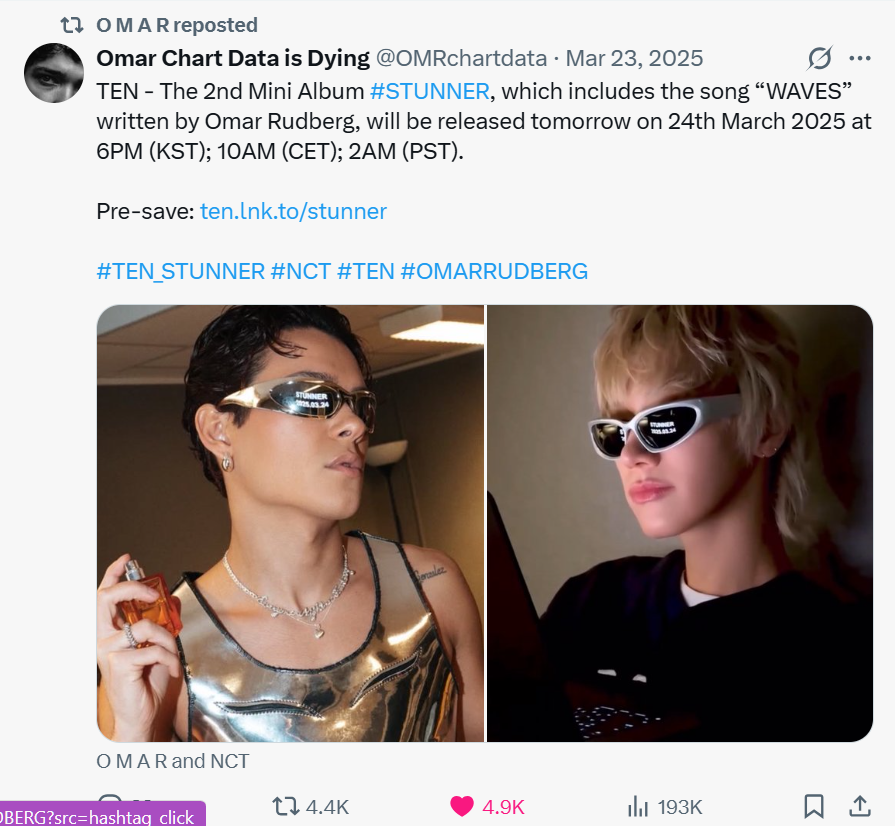Open the "O M A R reposted" link
This screenshot has width=895, height=826.
pos(177,25)
